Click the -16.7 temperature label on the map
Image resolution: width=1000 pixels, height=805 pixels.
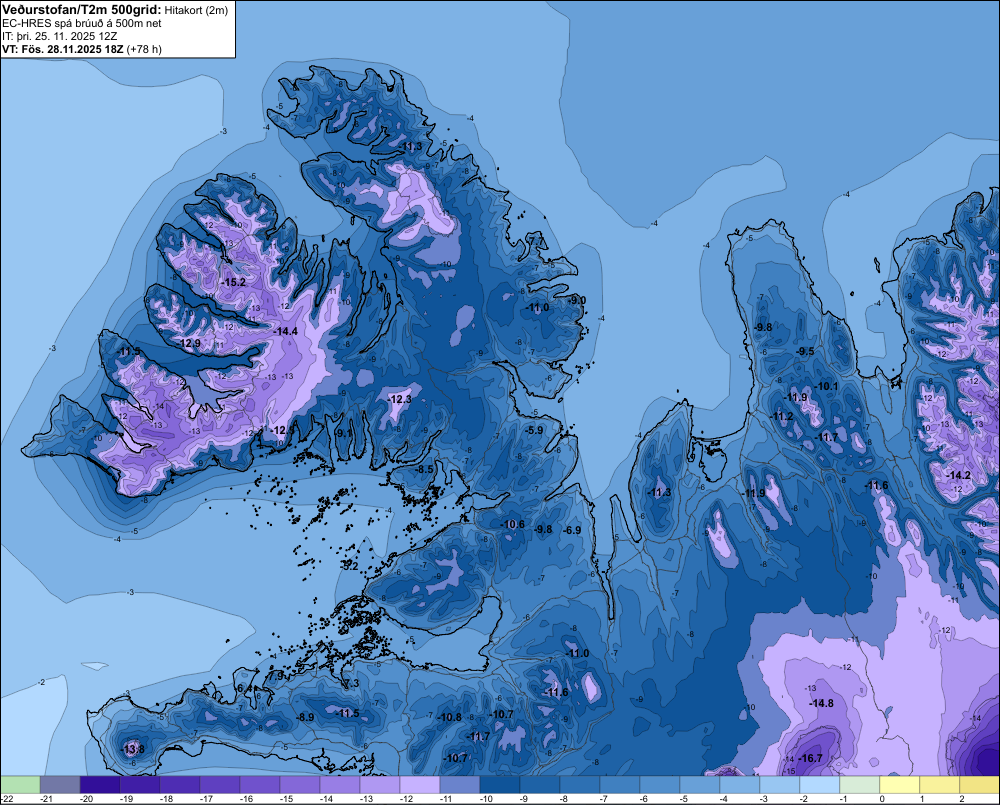(x=810, y=758)
